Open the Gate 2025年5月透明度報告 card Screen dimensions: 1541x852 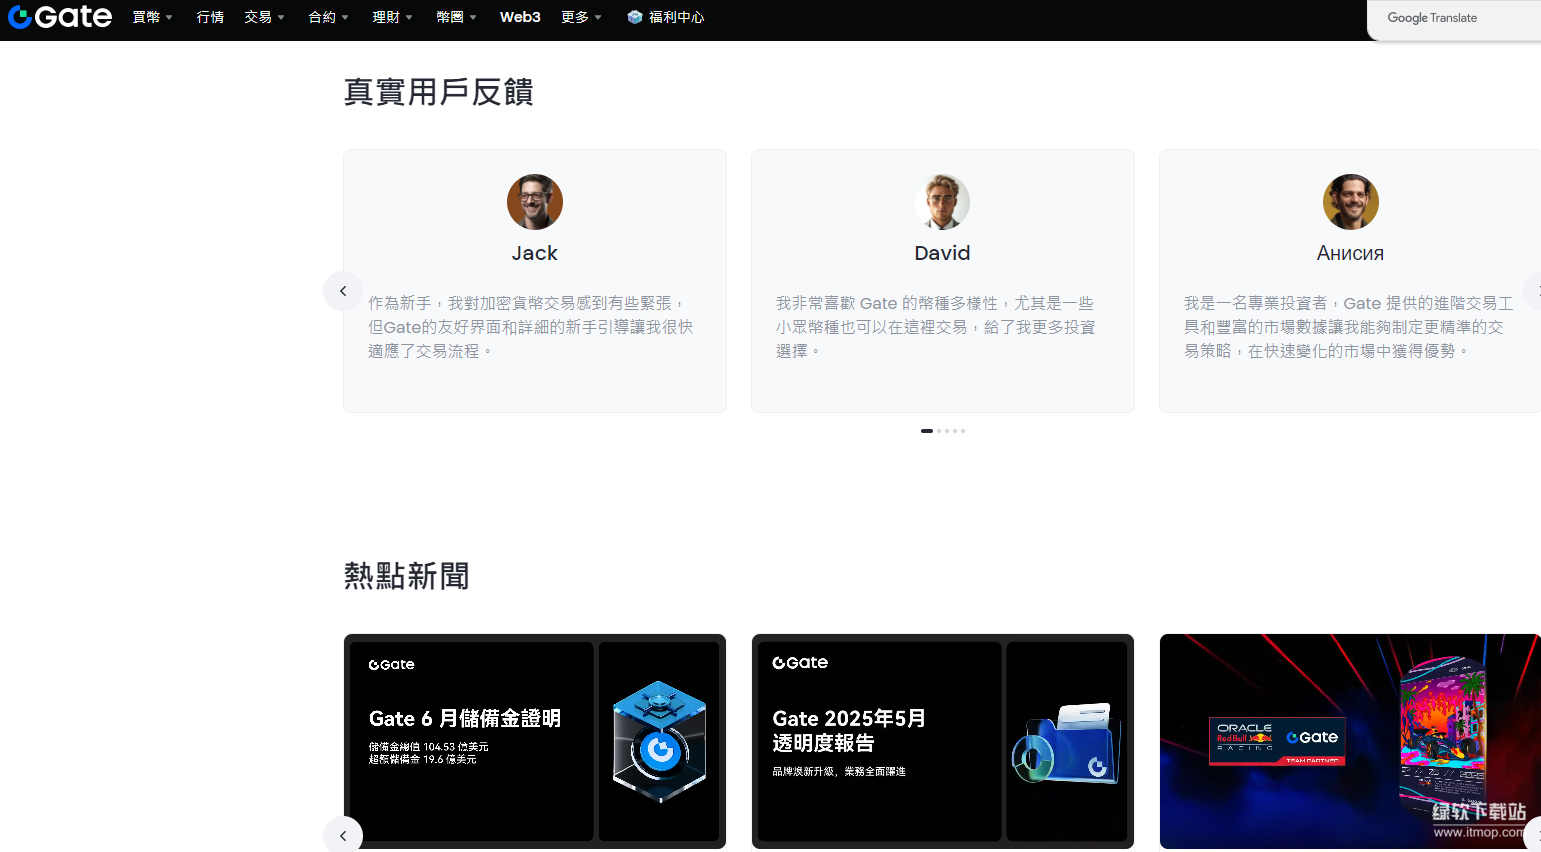[878, 741]
